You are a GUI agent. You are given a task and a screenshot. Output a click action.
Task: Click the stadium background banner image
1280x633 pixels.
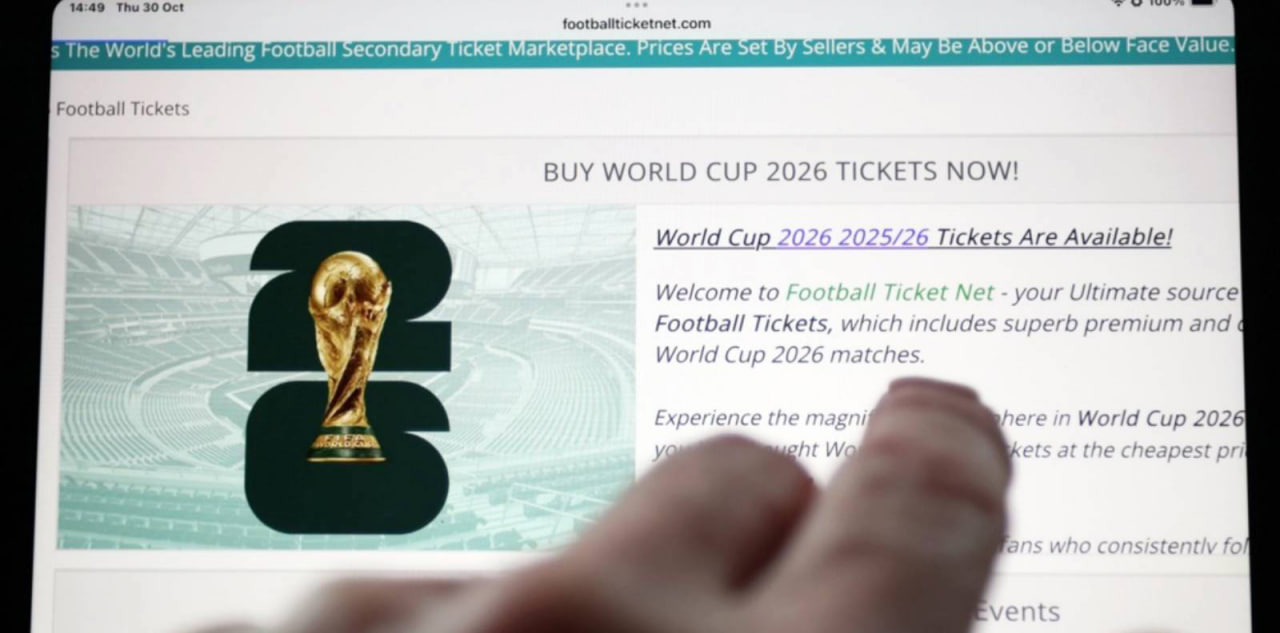click(x=347, y=377)
